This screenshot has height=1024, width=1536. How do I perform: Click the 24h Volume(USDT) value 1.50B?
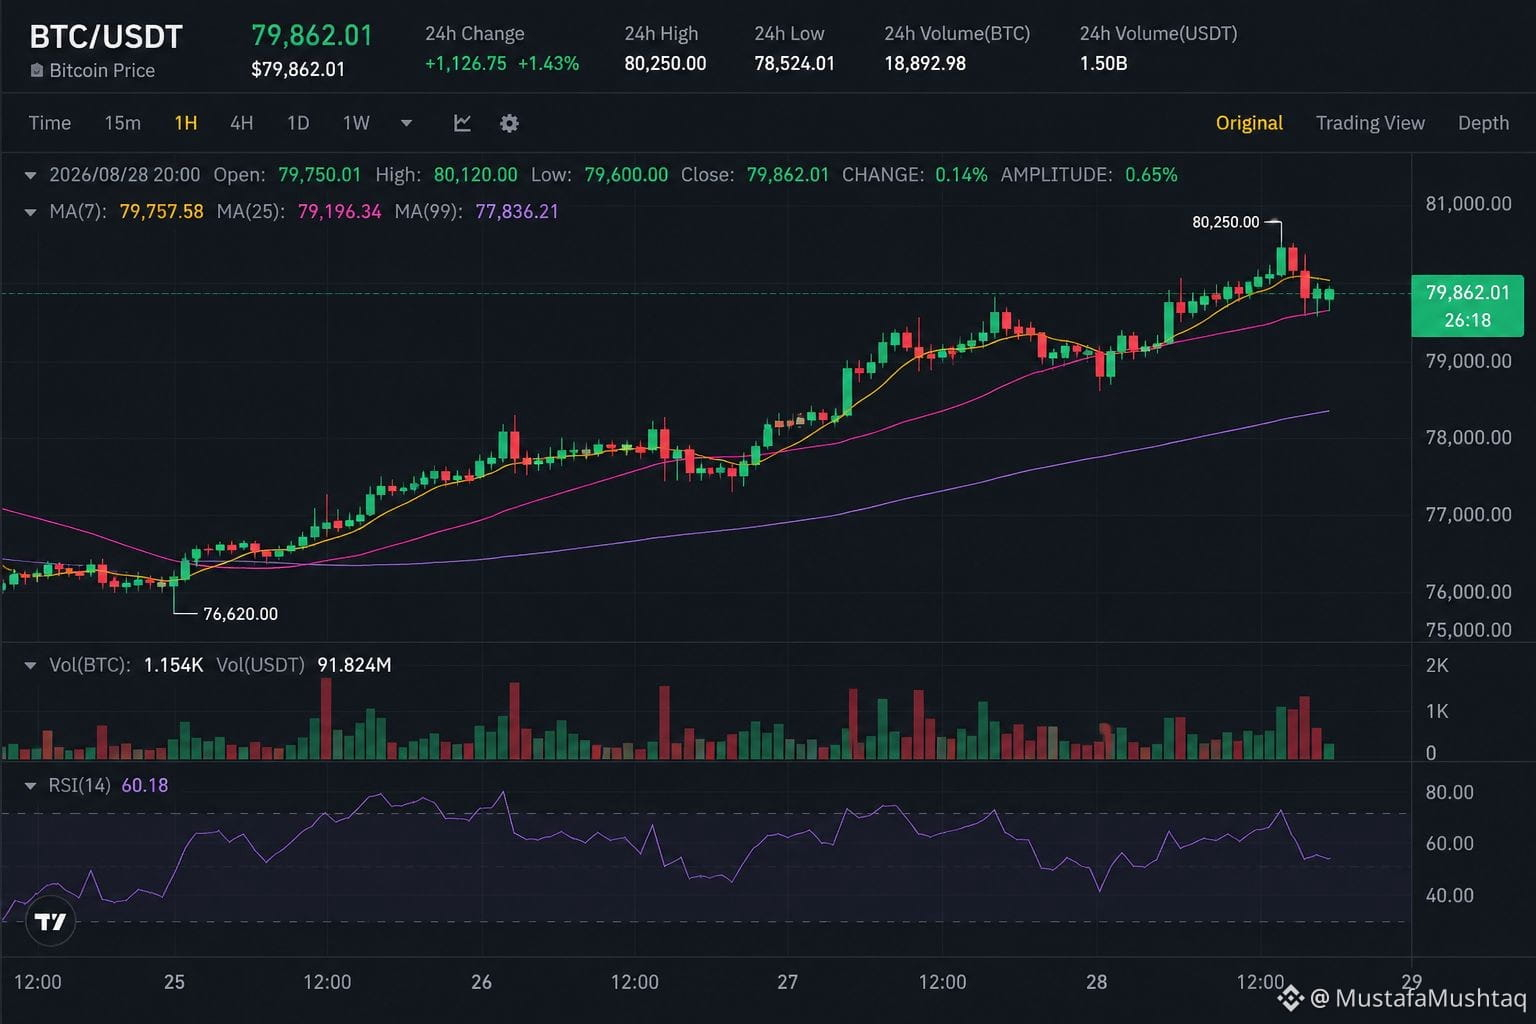point(1103,63)
